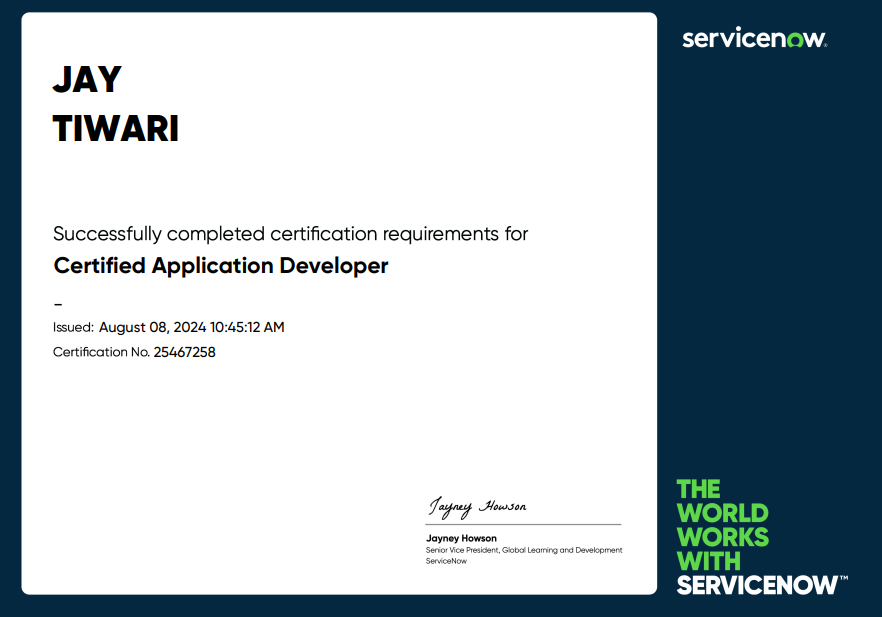Select certification number "25467258"
The height and width of the screenshot is (617, 882).
[x=184, y=352]
